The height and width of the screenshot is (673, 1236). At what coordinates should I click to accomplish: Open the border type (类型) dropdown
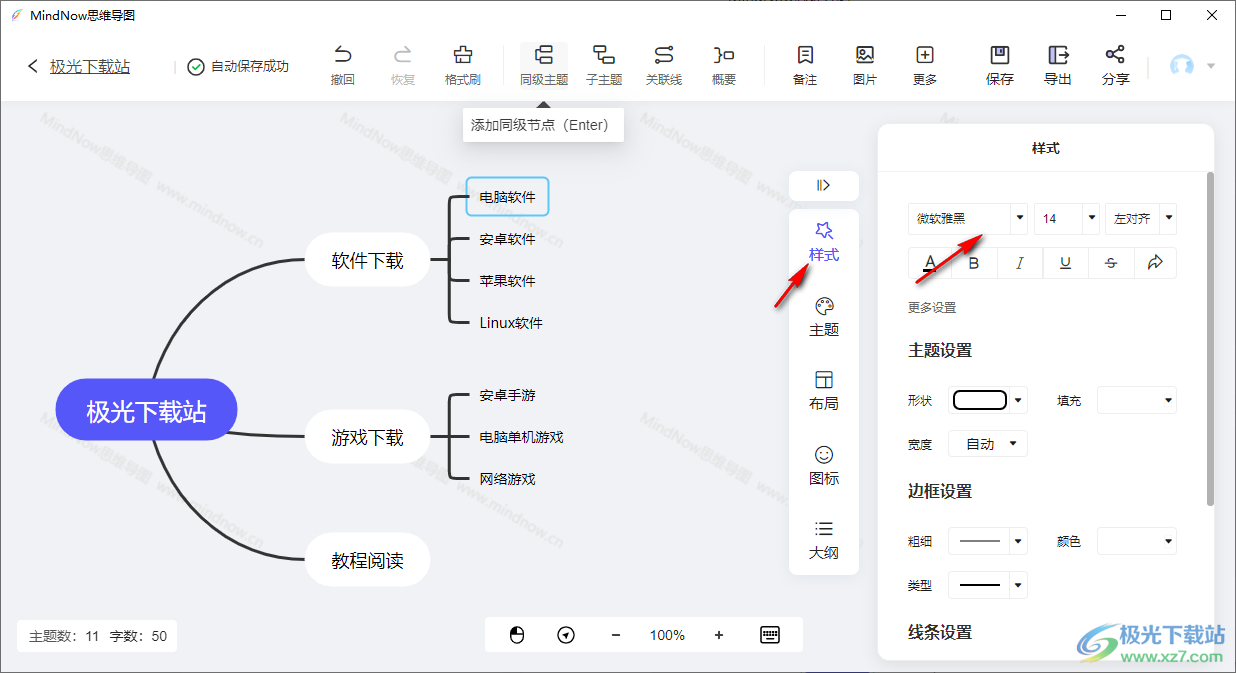click(988, 585)
